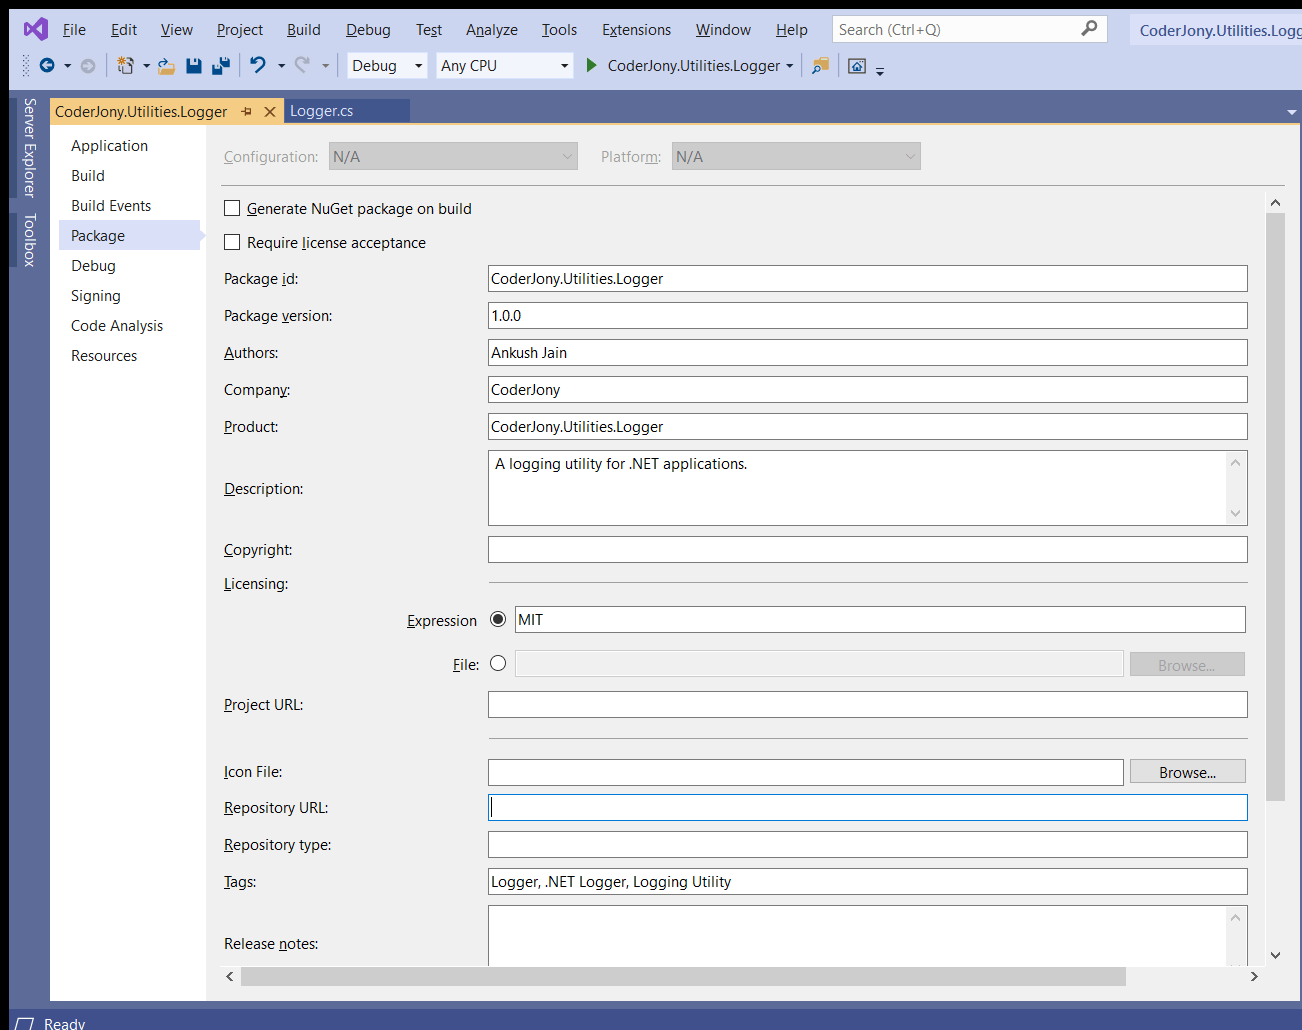The image size is (1302, 1030).
Task: Click the Save toolbar icon
Action: pos(194,66)
